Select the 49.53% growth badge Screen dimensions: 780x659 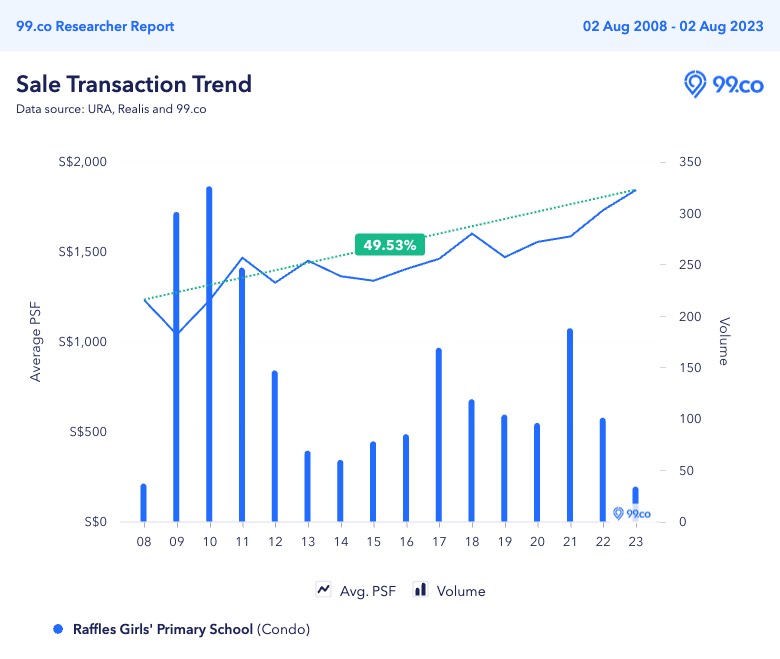tap(390, 244)
